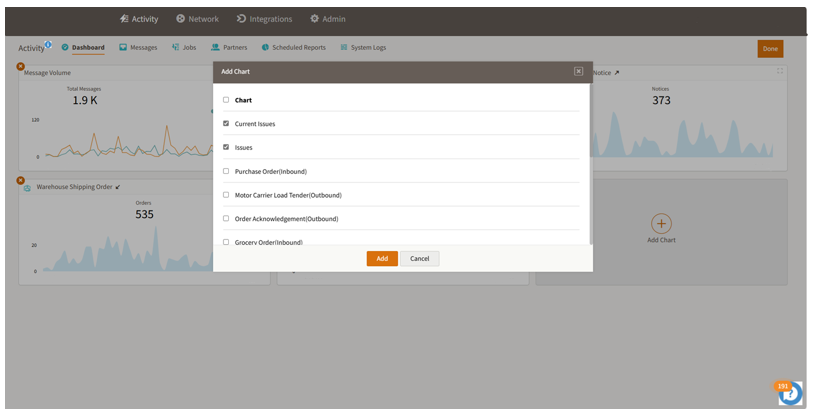Open the Integrations top navigation menu
Image resolution: width=813 pixels, height=415 pixels.
coord(264,19)
